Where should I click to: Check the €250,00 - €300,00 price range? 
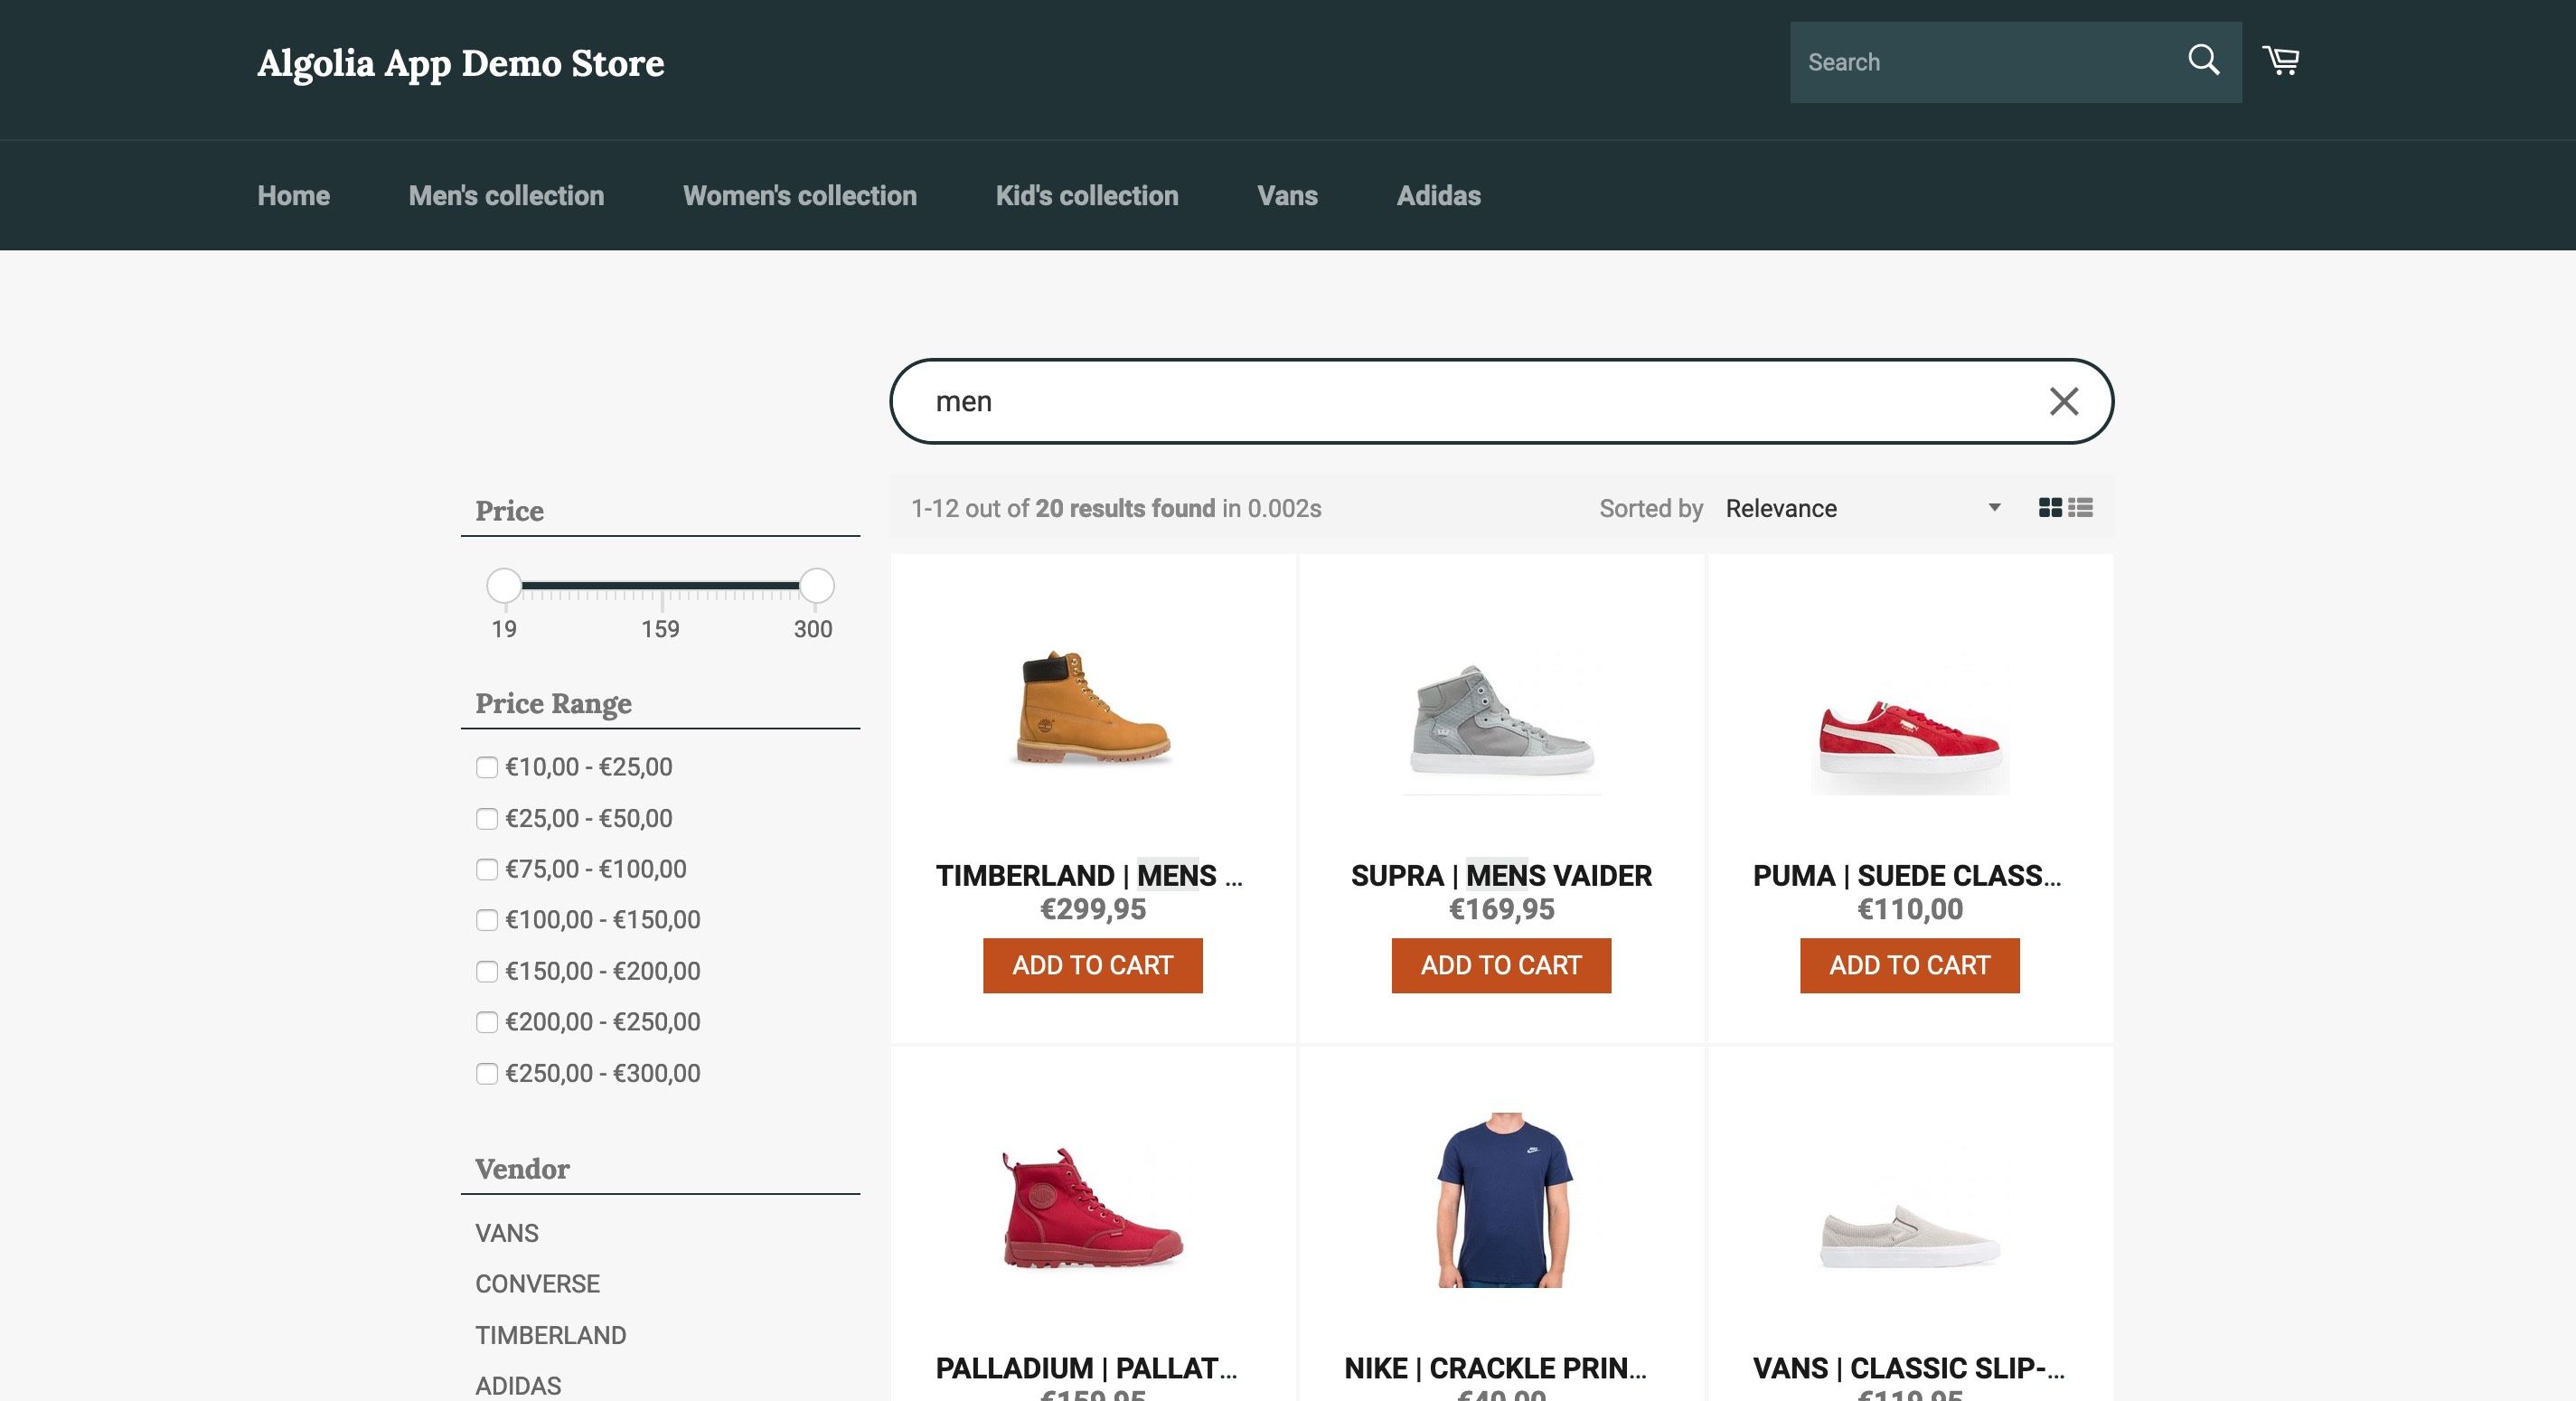(487, 1074)
